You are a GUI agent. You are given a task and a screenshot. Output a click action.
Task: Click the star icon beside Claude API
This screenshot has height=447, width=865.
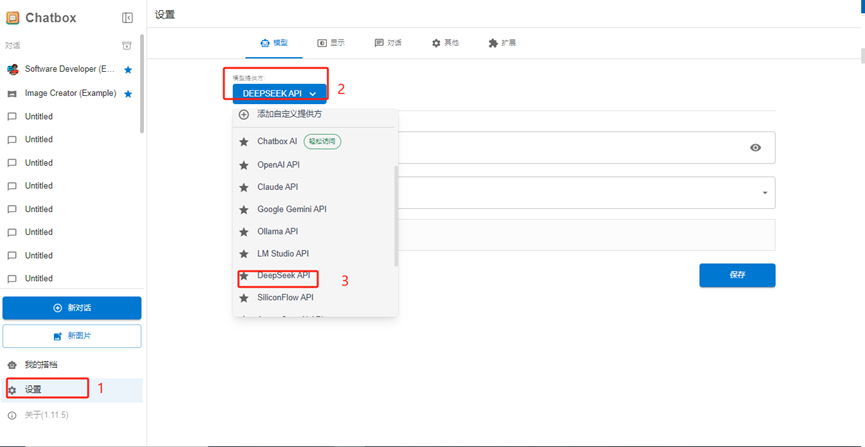tap(243, 188)
